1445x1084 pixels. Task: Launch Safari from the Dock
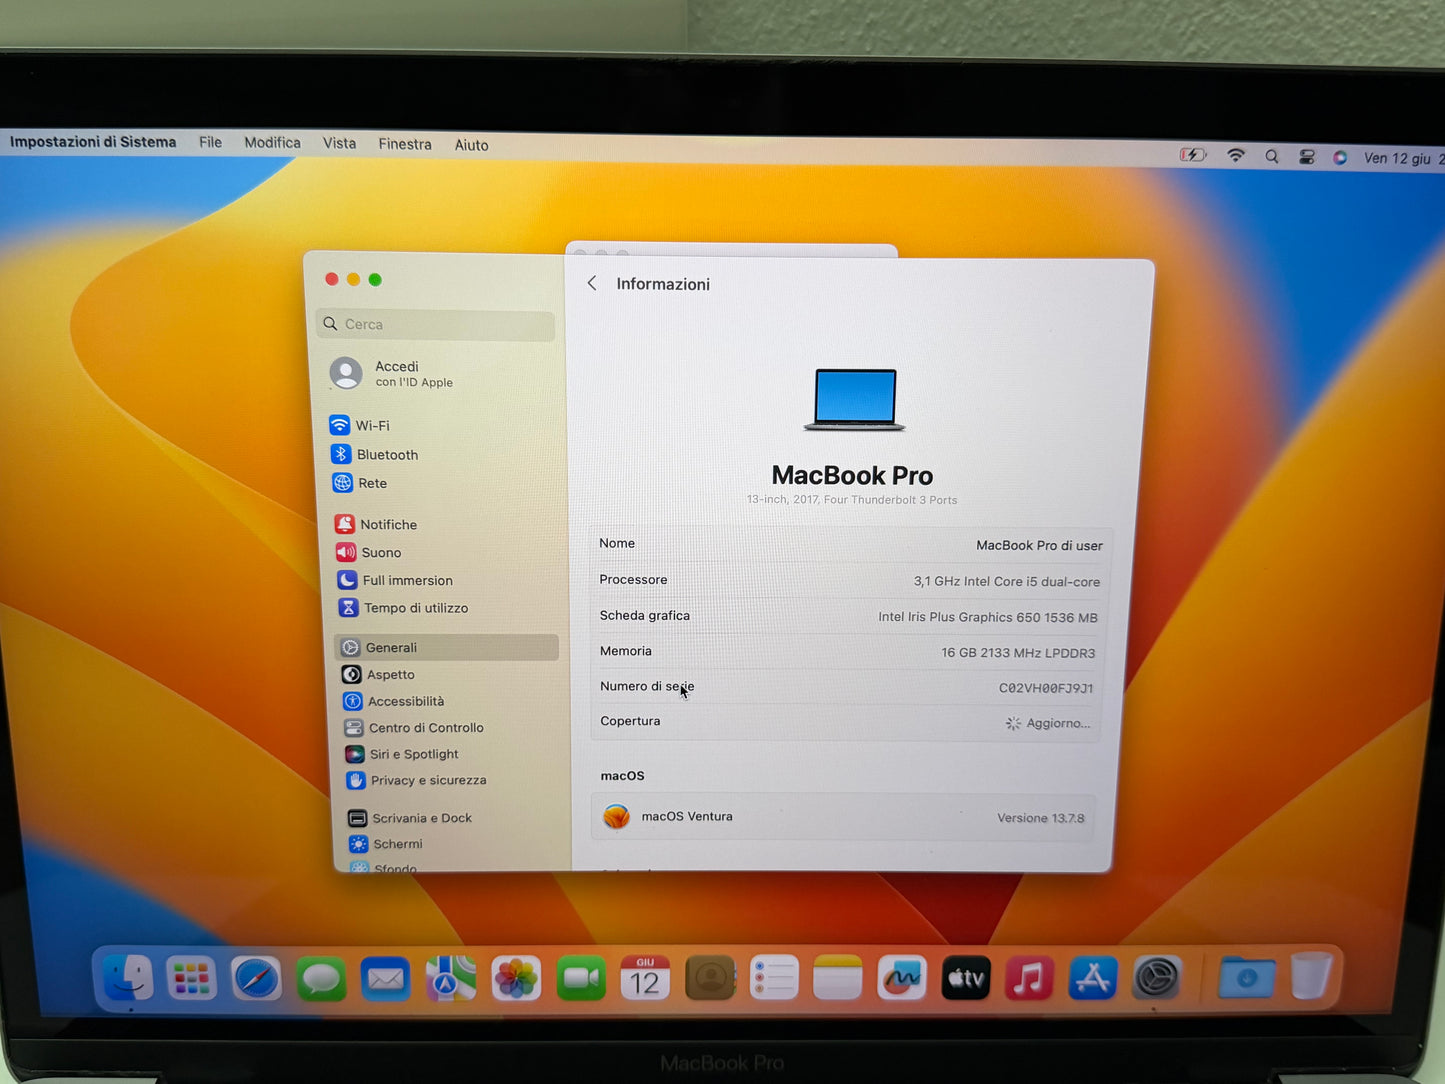click(256, 978)
